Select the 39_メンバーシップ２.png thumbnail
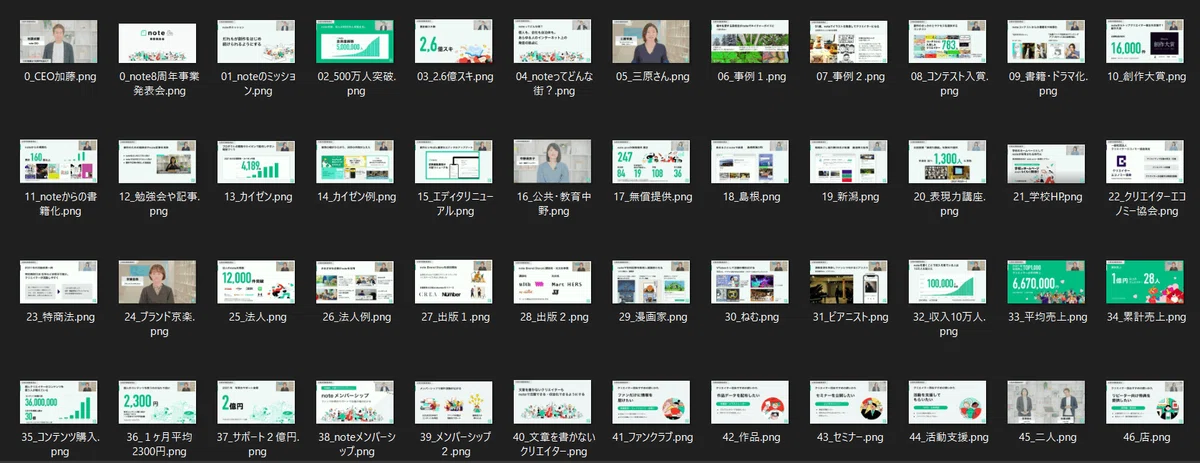Viewport: 1200px width, 463px height. point(454,403)
